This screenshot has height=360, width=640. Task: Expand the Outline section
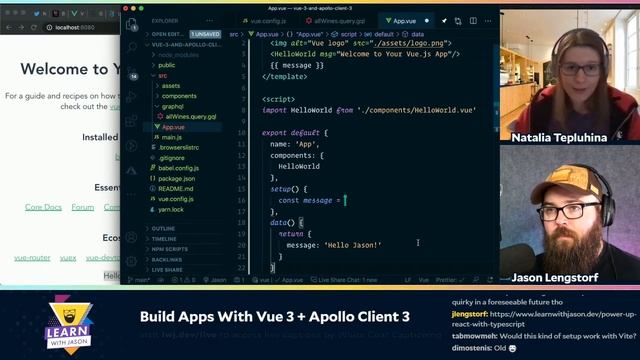coord(161,229)
